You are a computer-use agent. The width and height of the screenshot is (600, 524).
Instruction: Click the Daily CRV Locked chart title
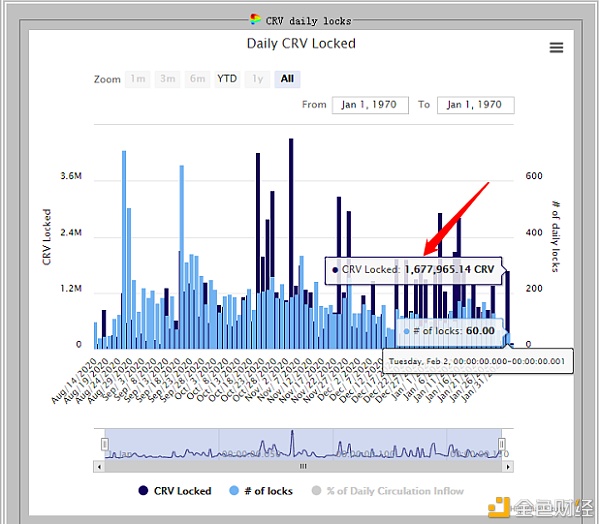coord(301,44)
